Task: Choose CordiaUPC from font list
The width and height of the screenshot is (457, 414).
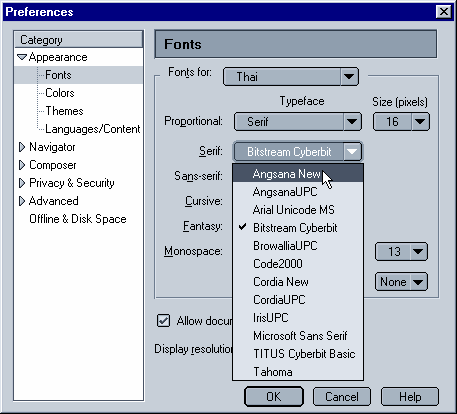Action: (x=298, y=300)
